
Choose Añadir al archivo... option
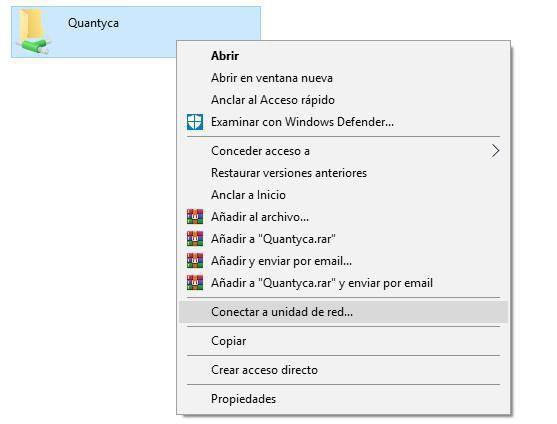coord(344,217)
